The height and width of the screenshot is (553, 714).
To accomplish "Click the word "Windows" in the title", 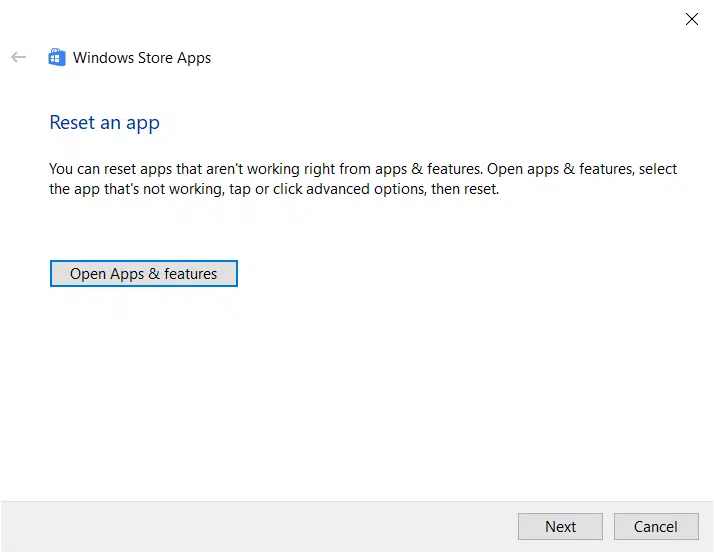I will click(x=103, y=58).
